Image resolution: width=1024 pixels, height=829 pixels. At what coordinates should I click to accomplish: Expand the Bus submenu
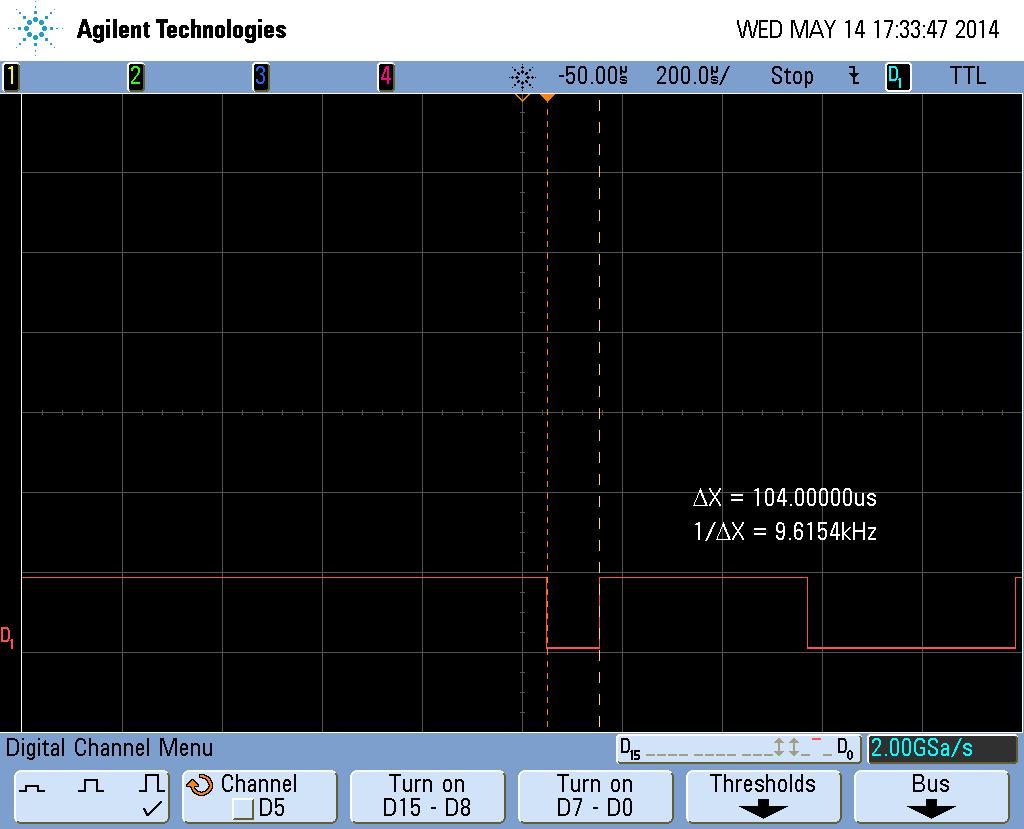click(x=931, y=796)
